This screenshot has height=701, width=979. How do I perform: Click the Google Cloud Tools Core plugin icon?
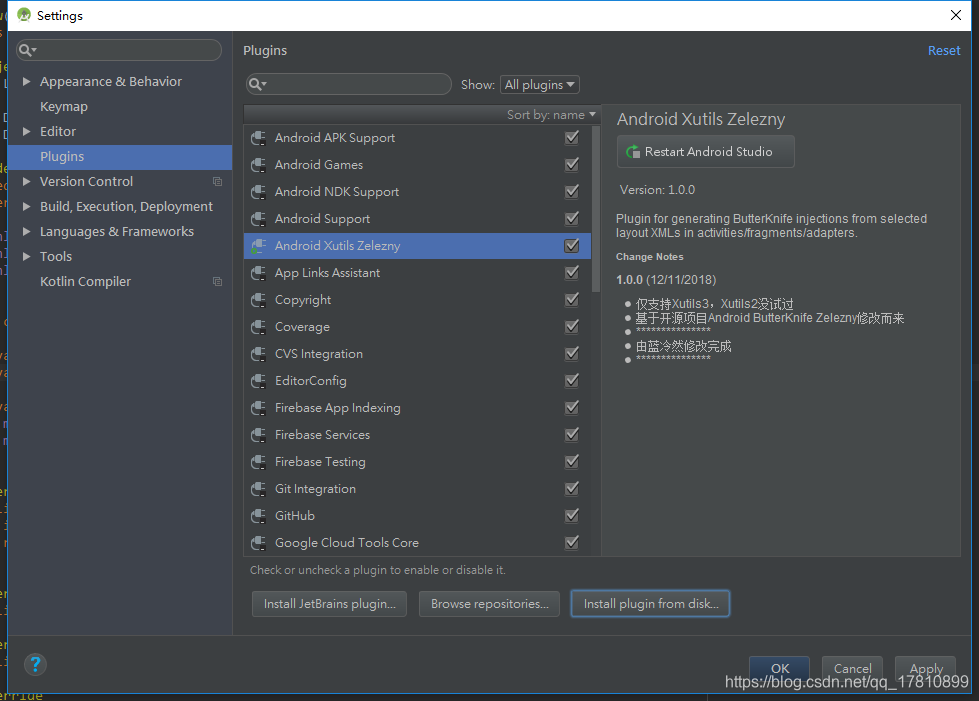click(258, 542)
